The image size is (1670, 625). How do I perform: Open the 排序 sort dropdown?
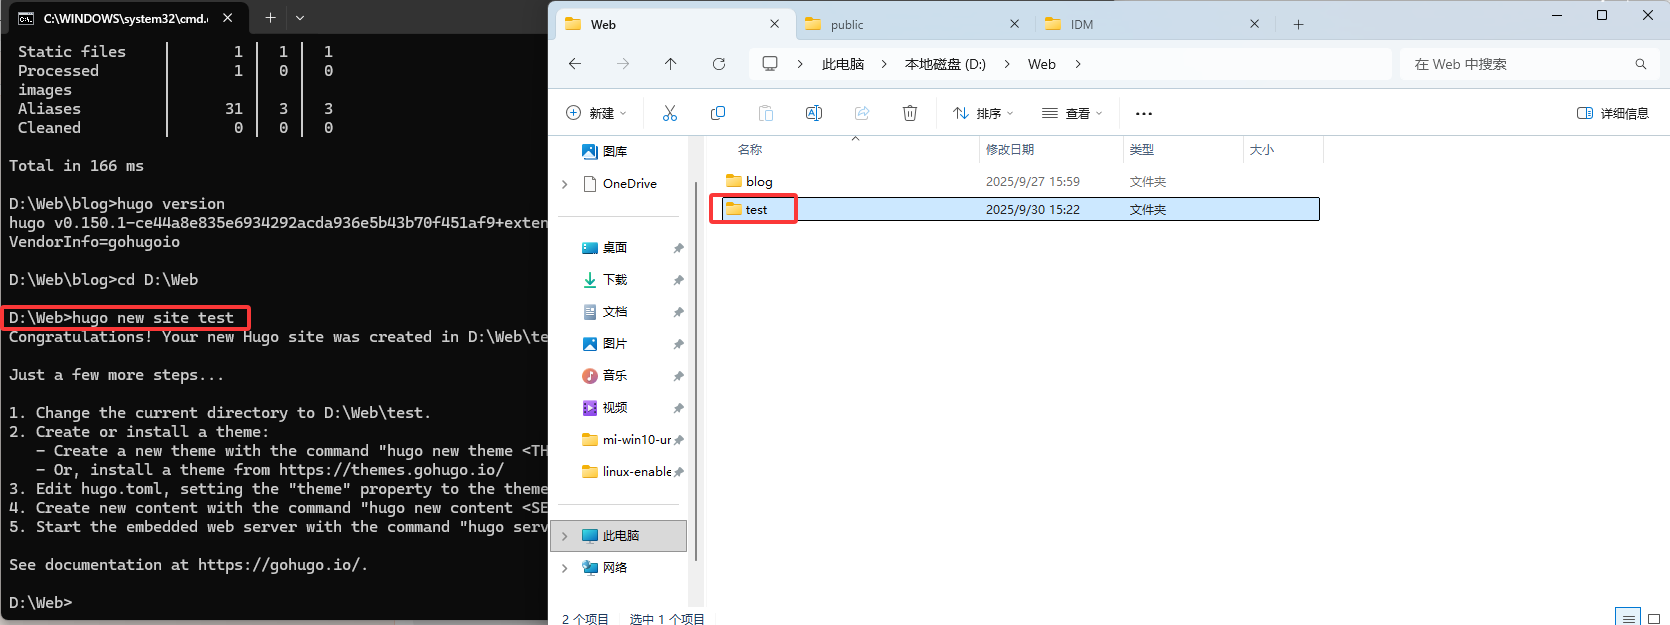[983, 113]
